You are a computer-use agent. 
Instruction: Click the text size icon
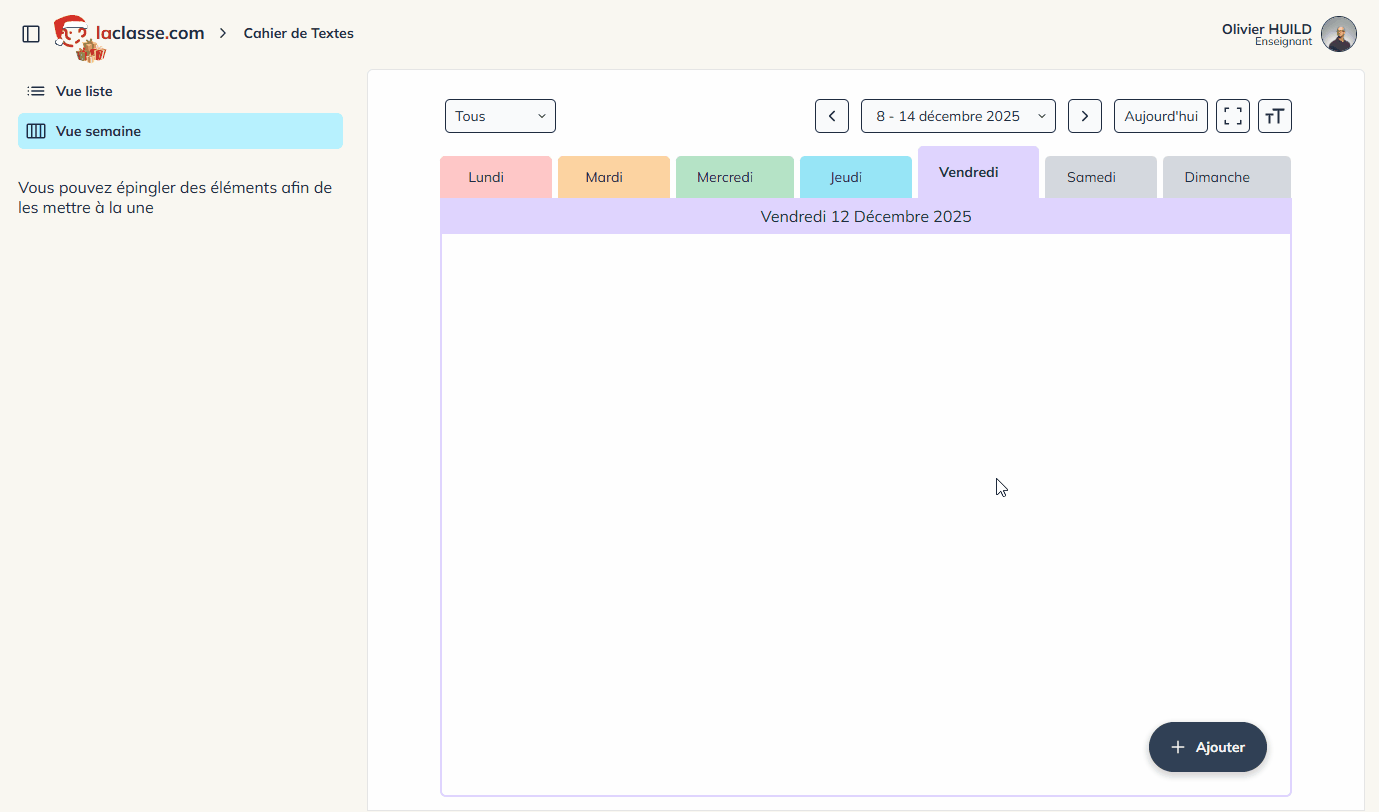[1274, 116]
